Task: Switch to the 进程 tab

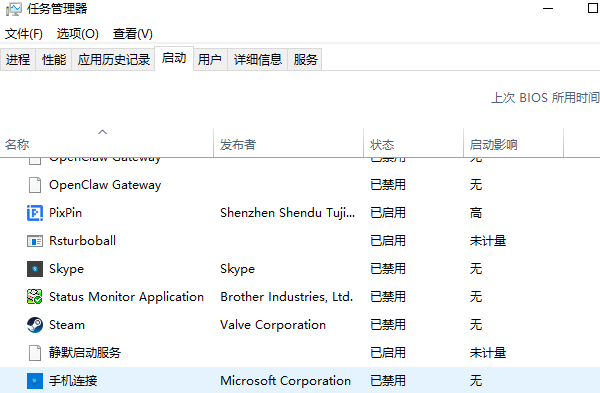Action: tap(18, 59)
